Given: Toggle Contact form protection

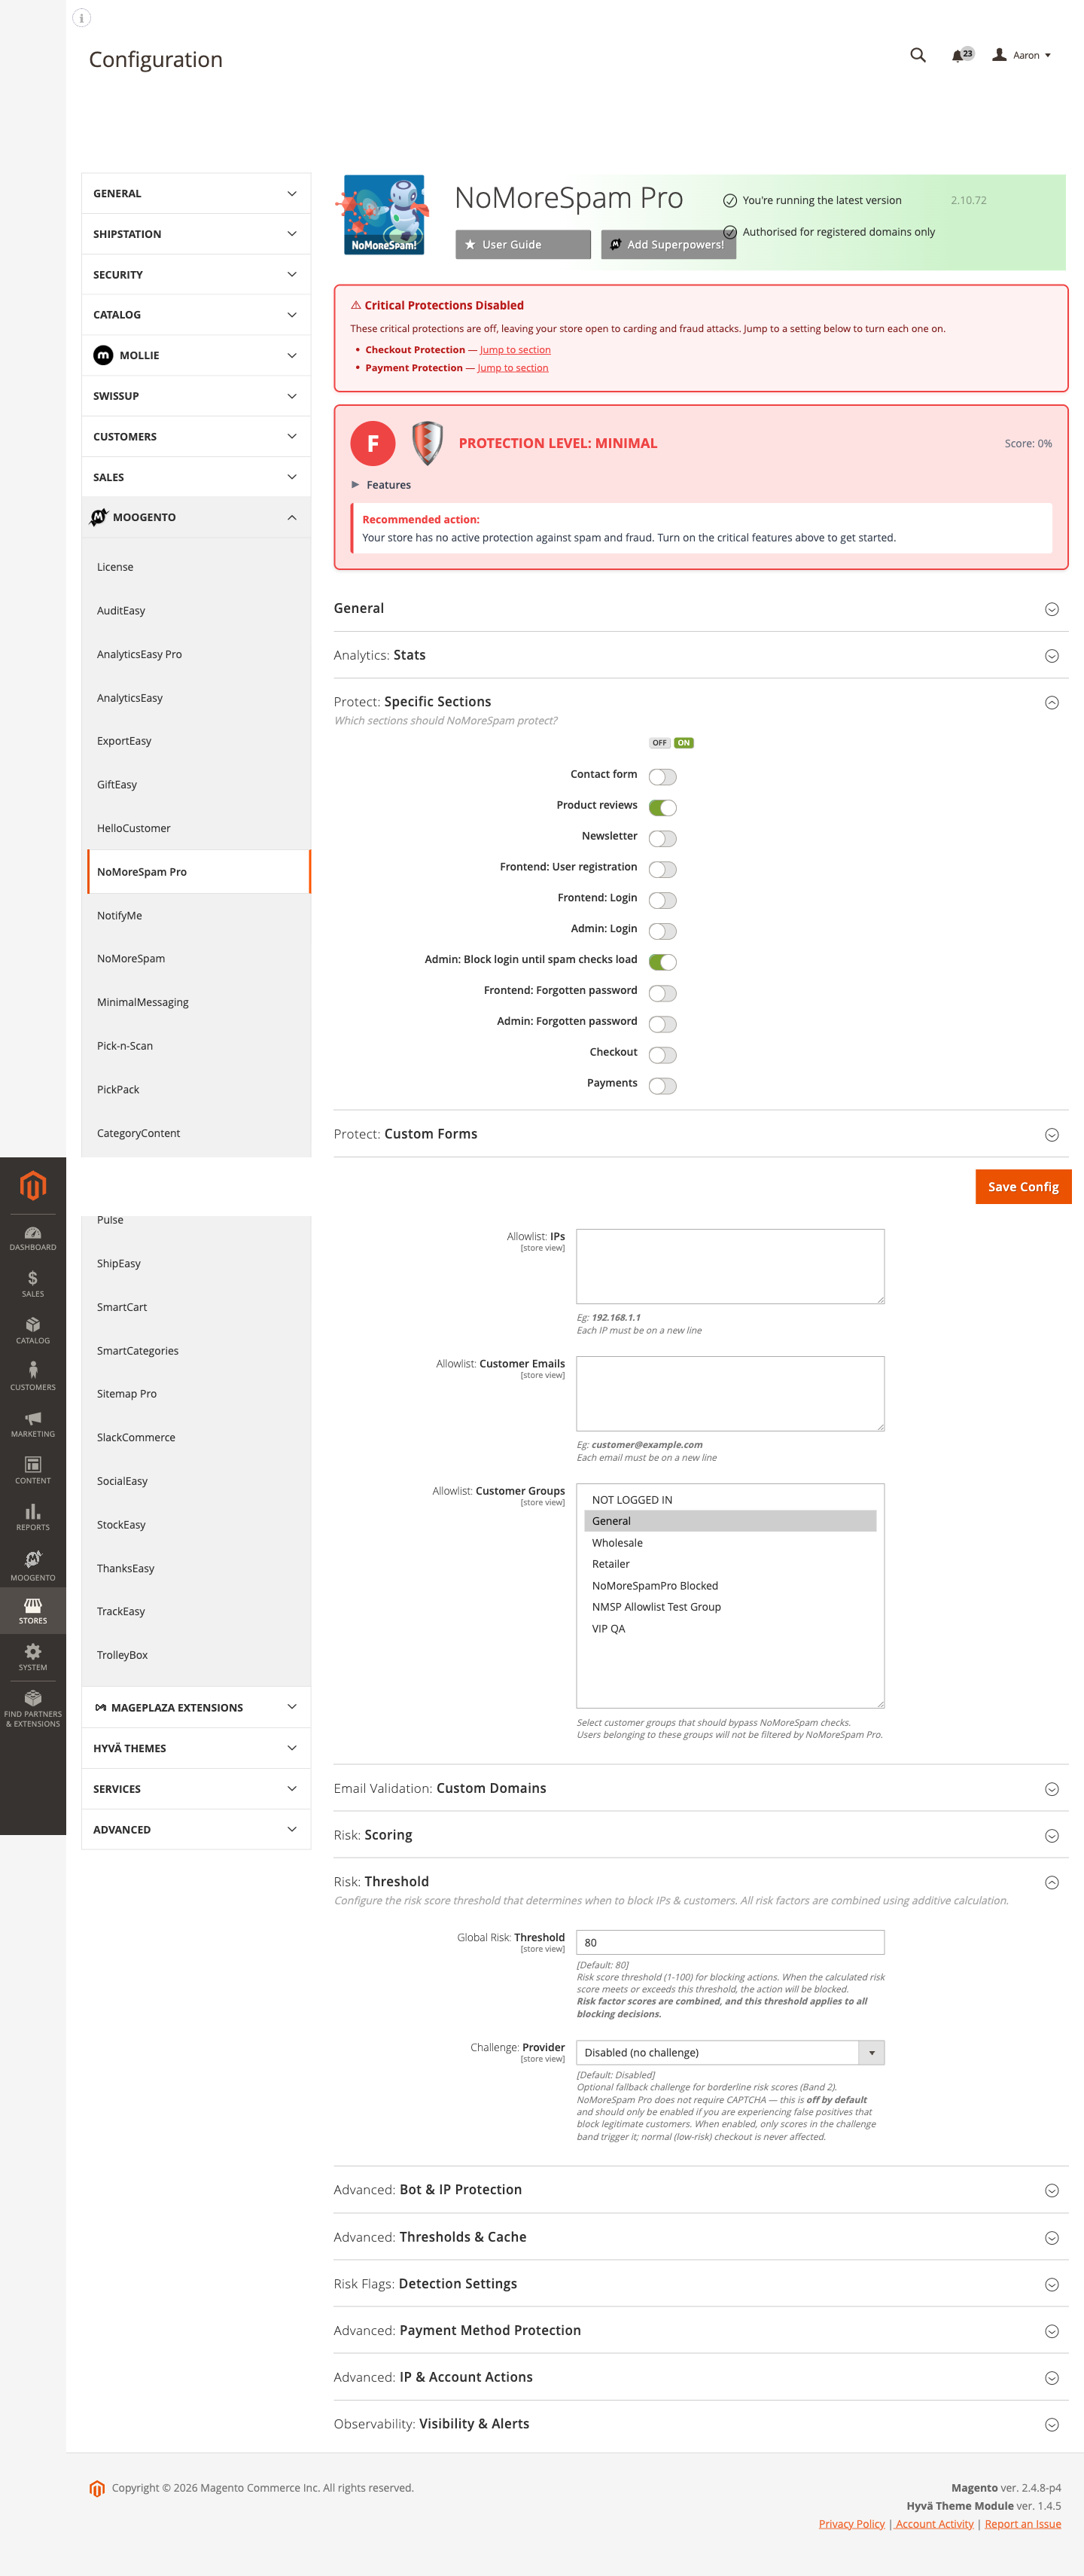Looking at the screenshot, I should point(662,777).
